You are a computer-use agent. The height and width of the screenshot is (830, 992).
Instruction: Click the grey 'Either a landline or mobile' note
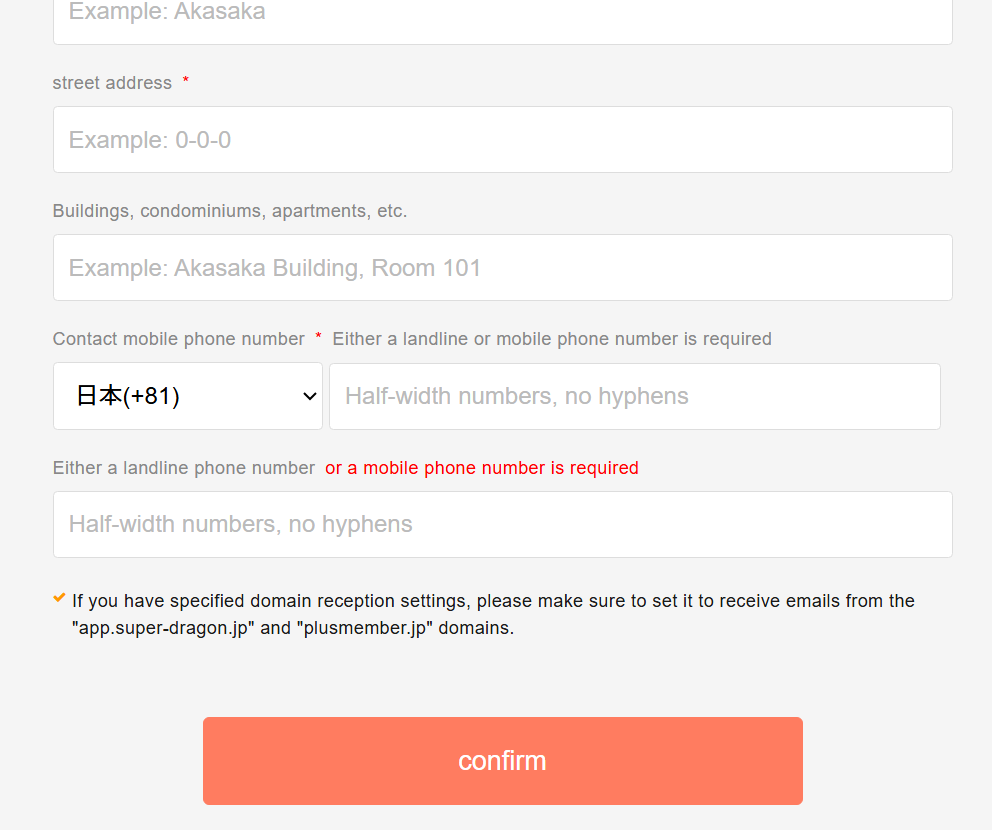[552, 339]
